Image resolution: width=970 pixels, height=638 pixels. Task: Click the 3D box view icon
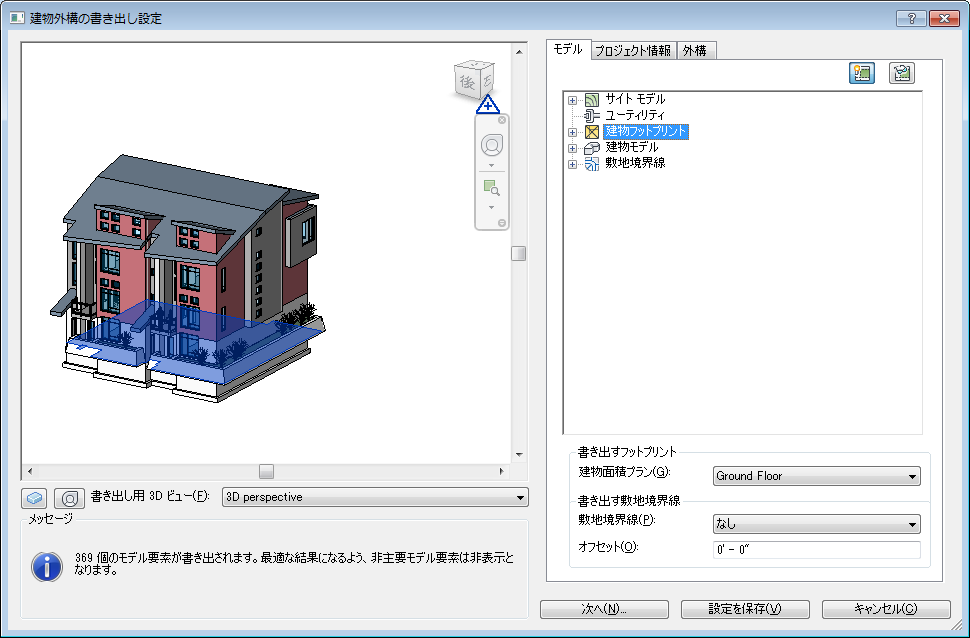[x=34, y=498]
